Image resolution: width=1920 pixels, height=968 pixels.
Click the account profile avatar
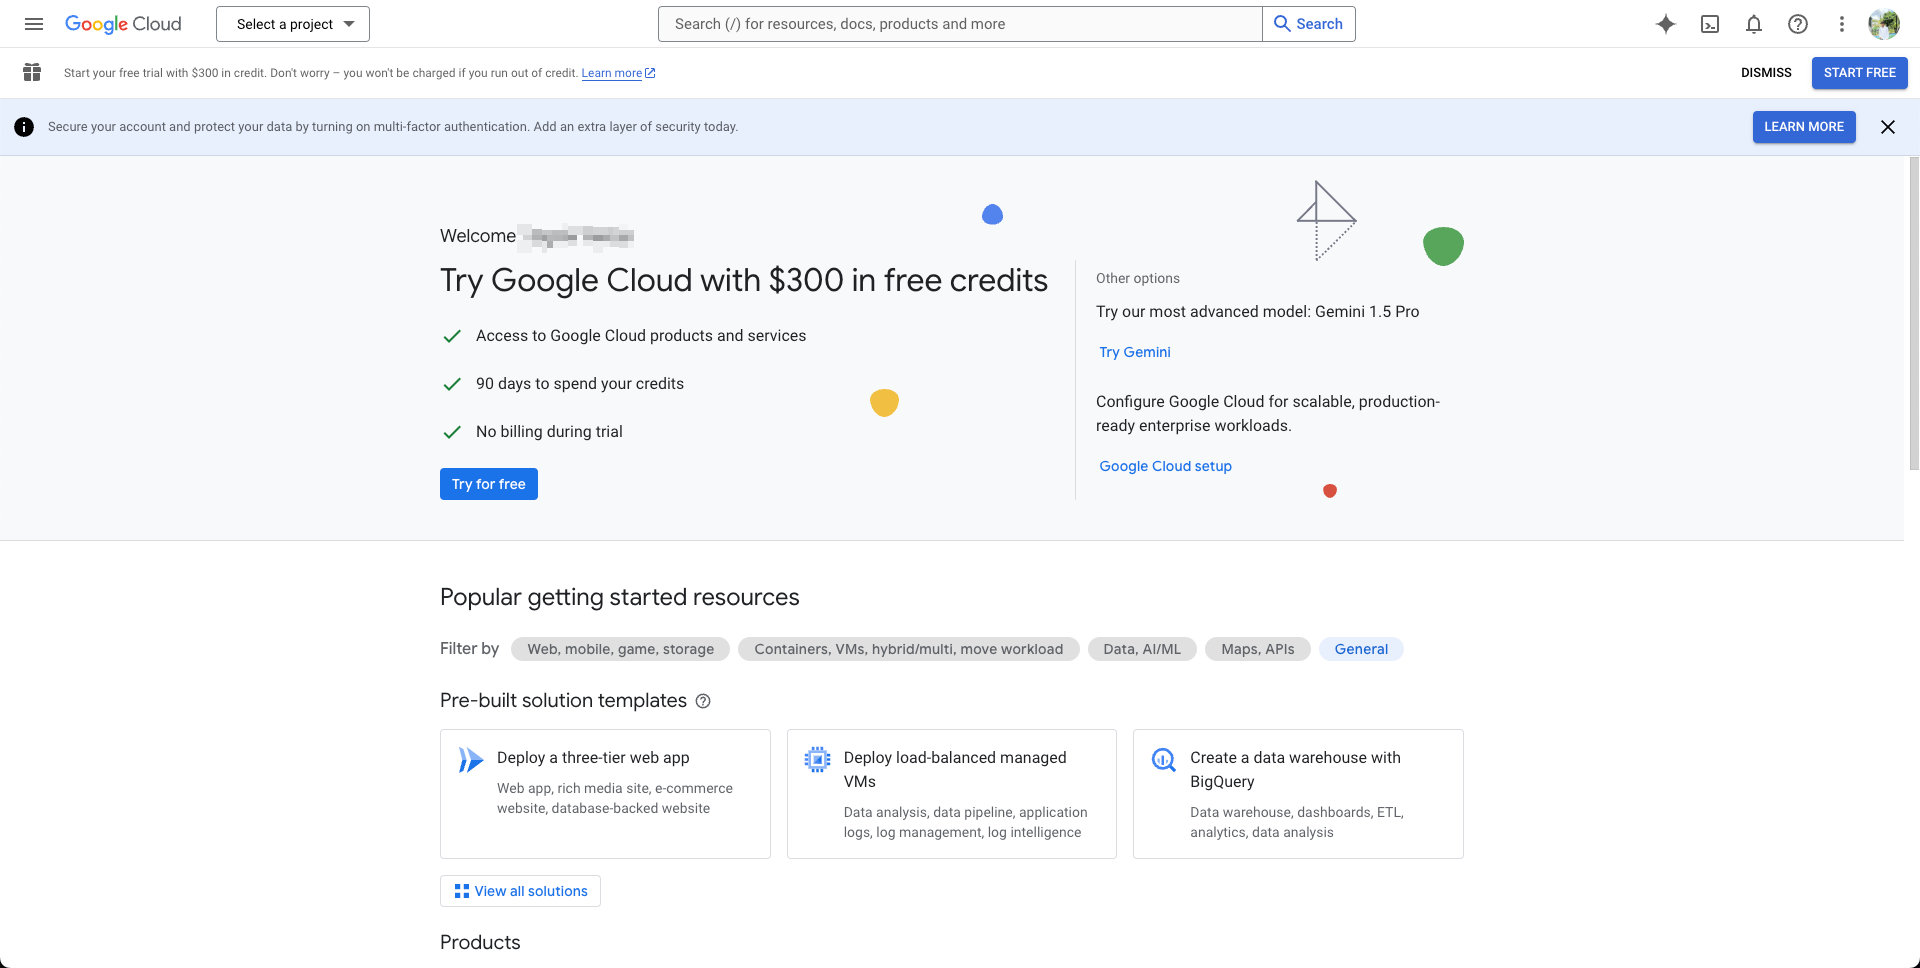1884,24
